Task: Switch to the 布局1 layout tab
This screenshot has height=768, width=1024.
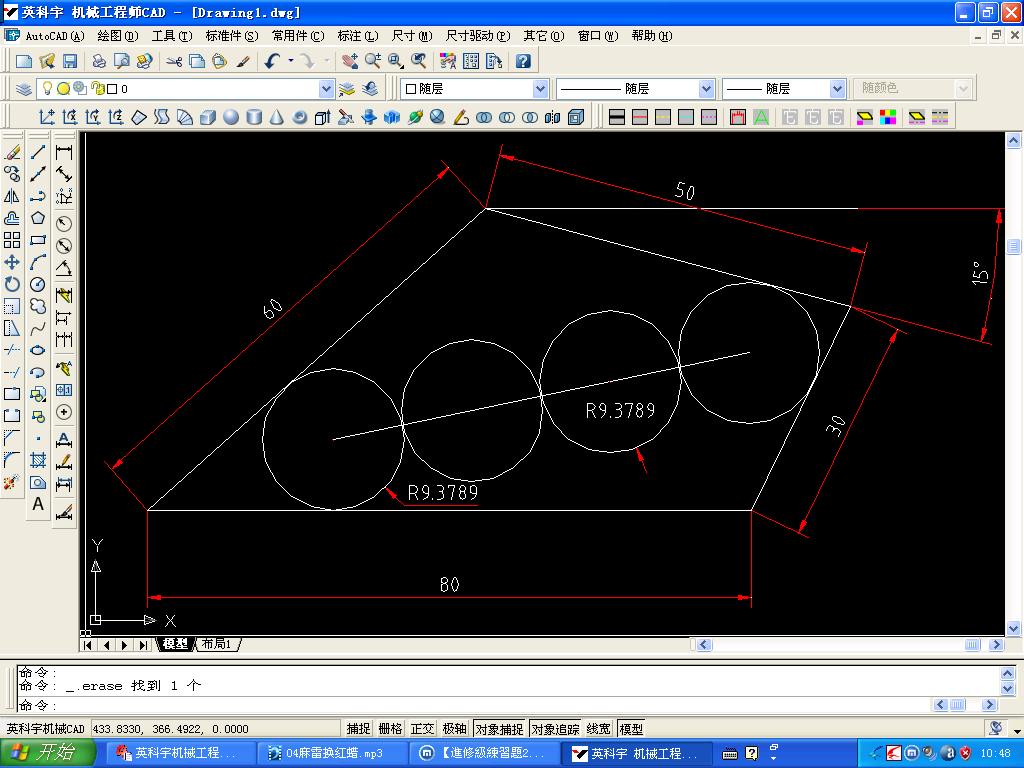Action: pyautogui.click(x=216, y=644)
